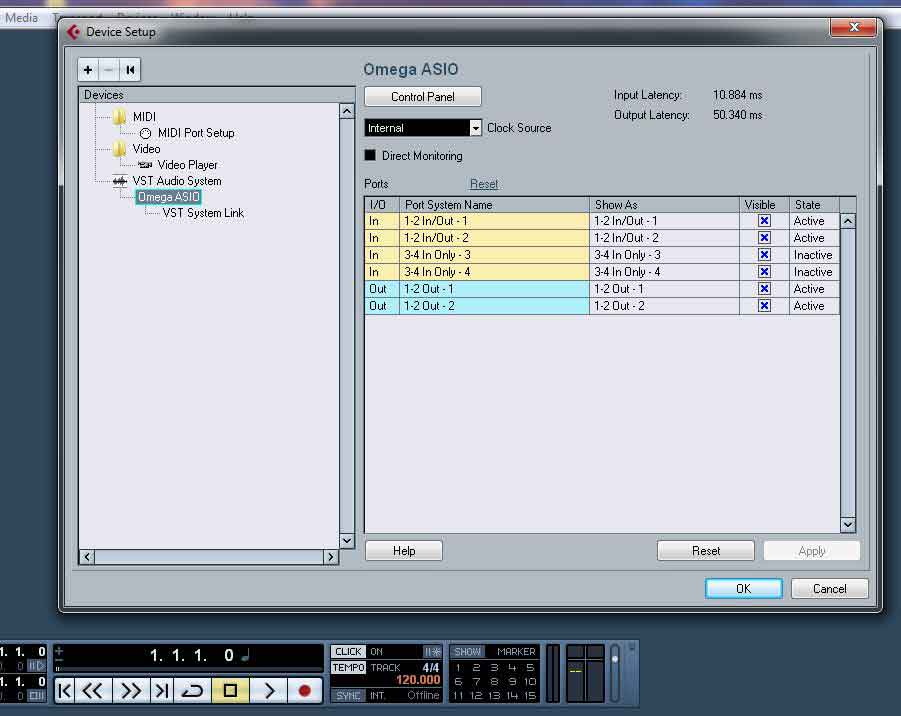Viewport: 901px width, 716px height.
Task: Click the Cubase logo in Device Setup titlebar
Action: 73,32
